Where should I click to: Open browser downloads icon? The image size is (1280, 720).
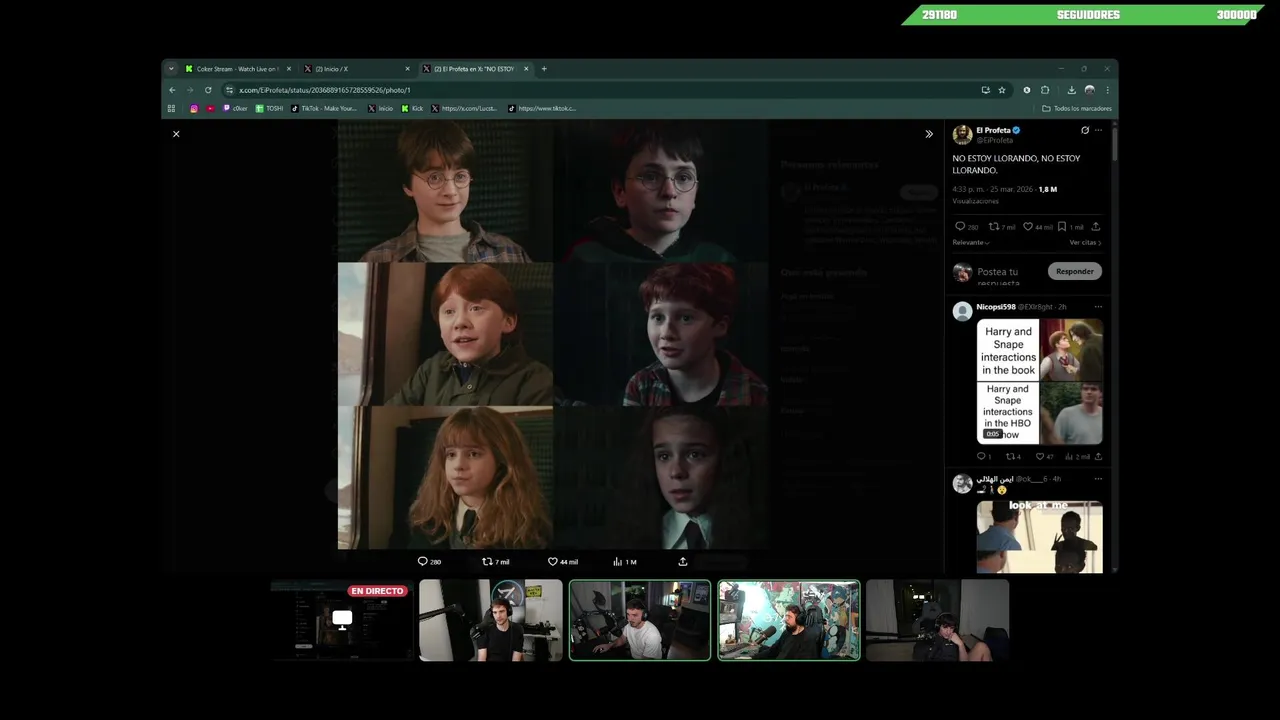[x=1072, y=90]
